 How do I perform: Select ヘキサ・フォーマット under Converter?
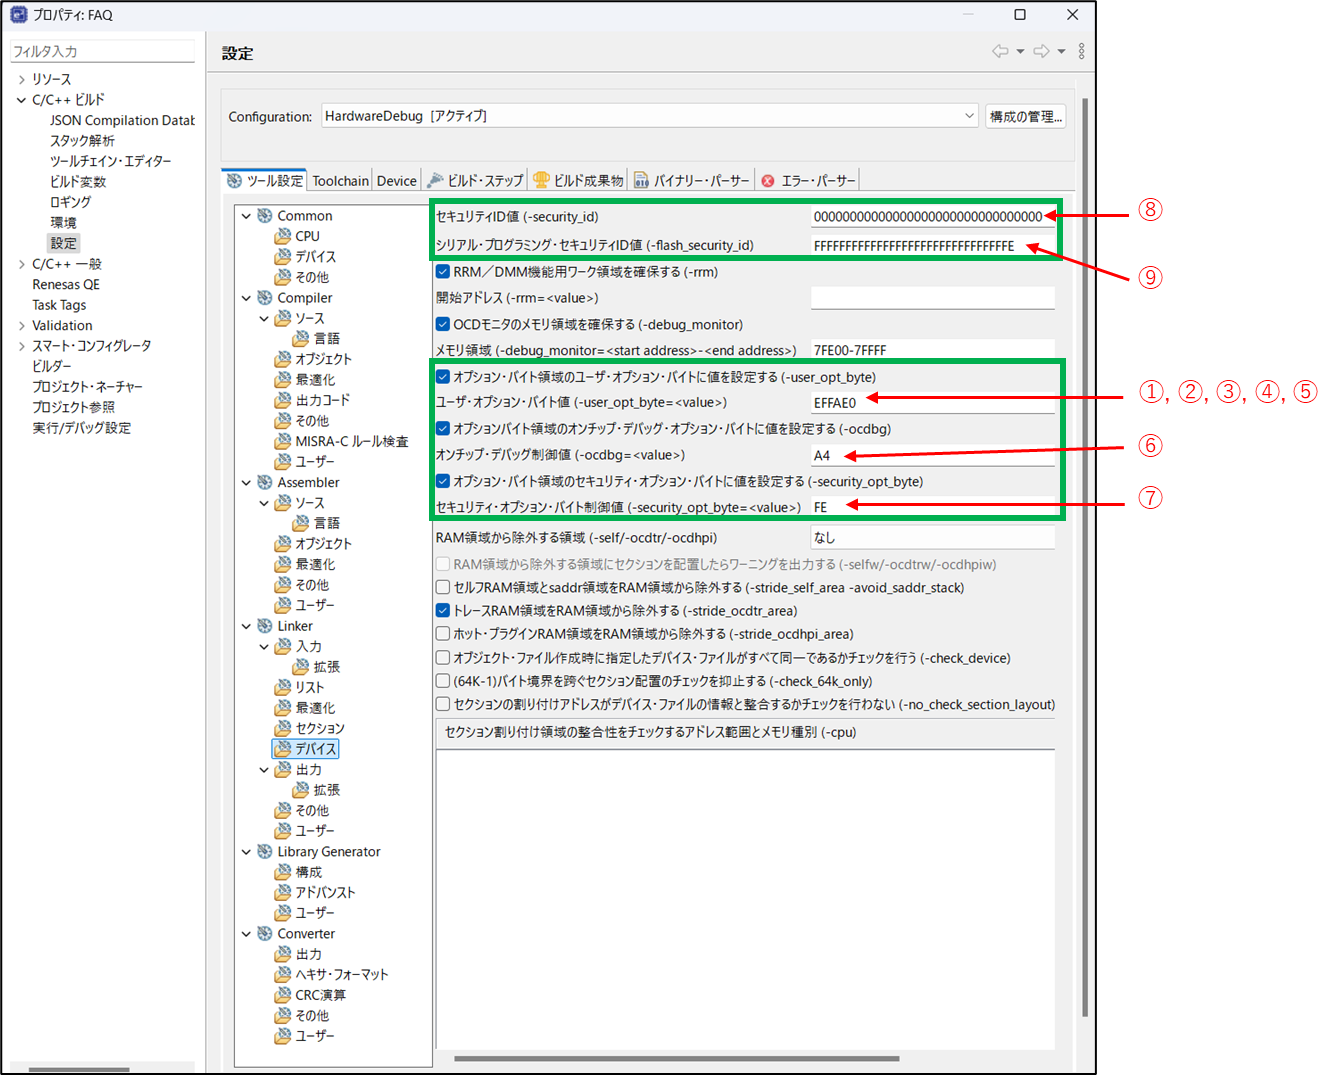[341, 974]
